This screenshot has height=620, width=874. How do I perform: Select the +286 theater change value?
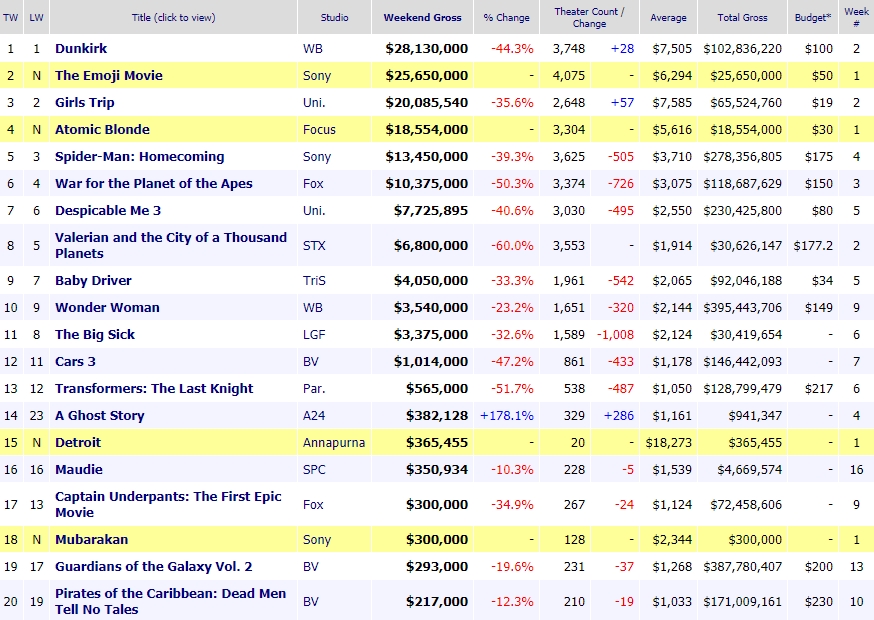tap(619, 415)
